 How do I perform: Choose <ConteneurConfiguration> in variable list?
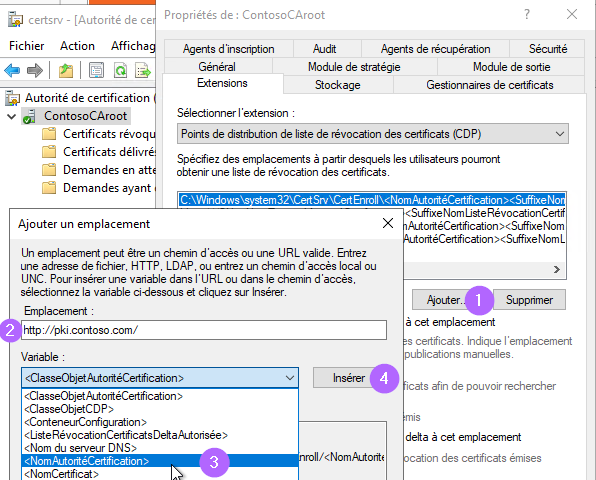tap(160, 422)
